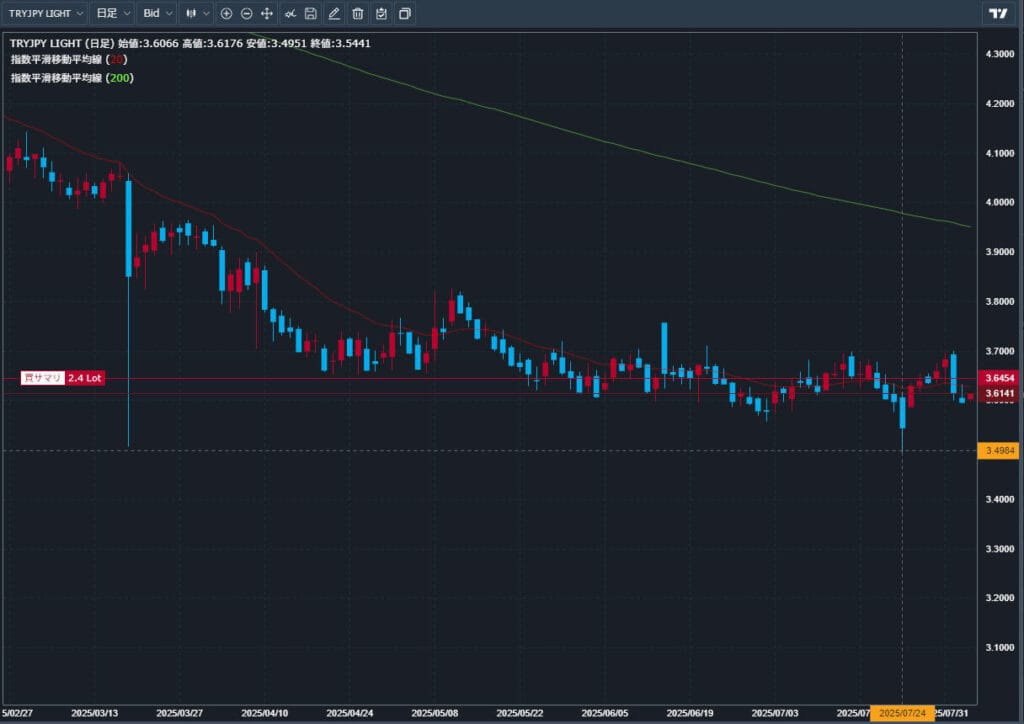Expand the candlestick chart type dropdown
1024x724 pixels.
(x=199, y=13)
